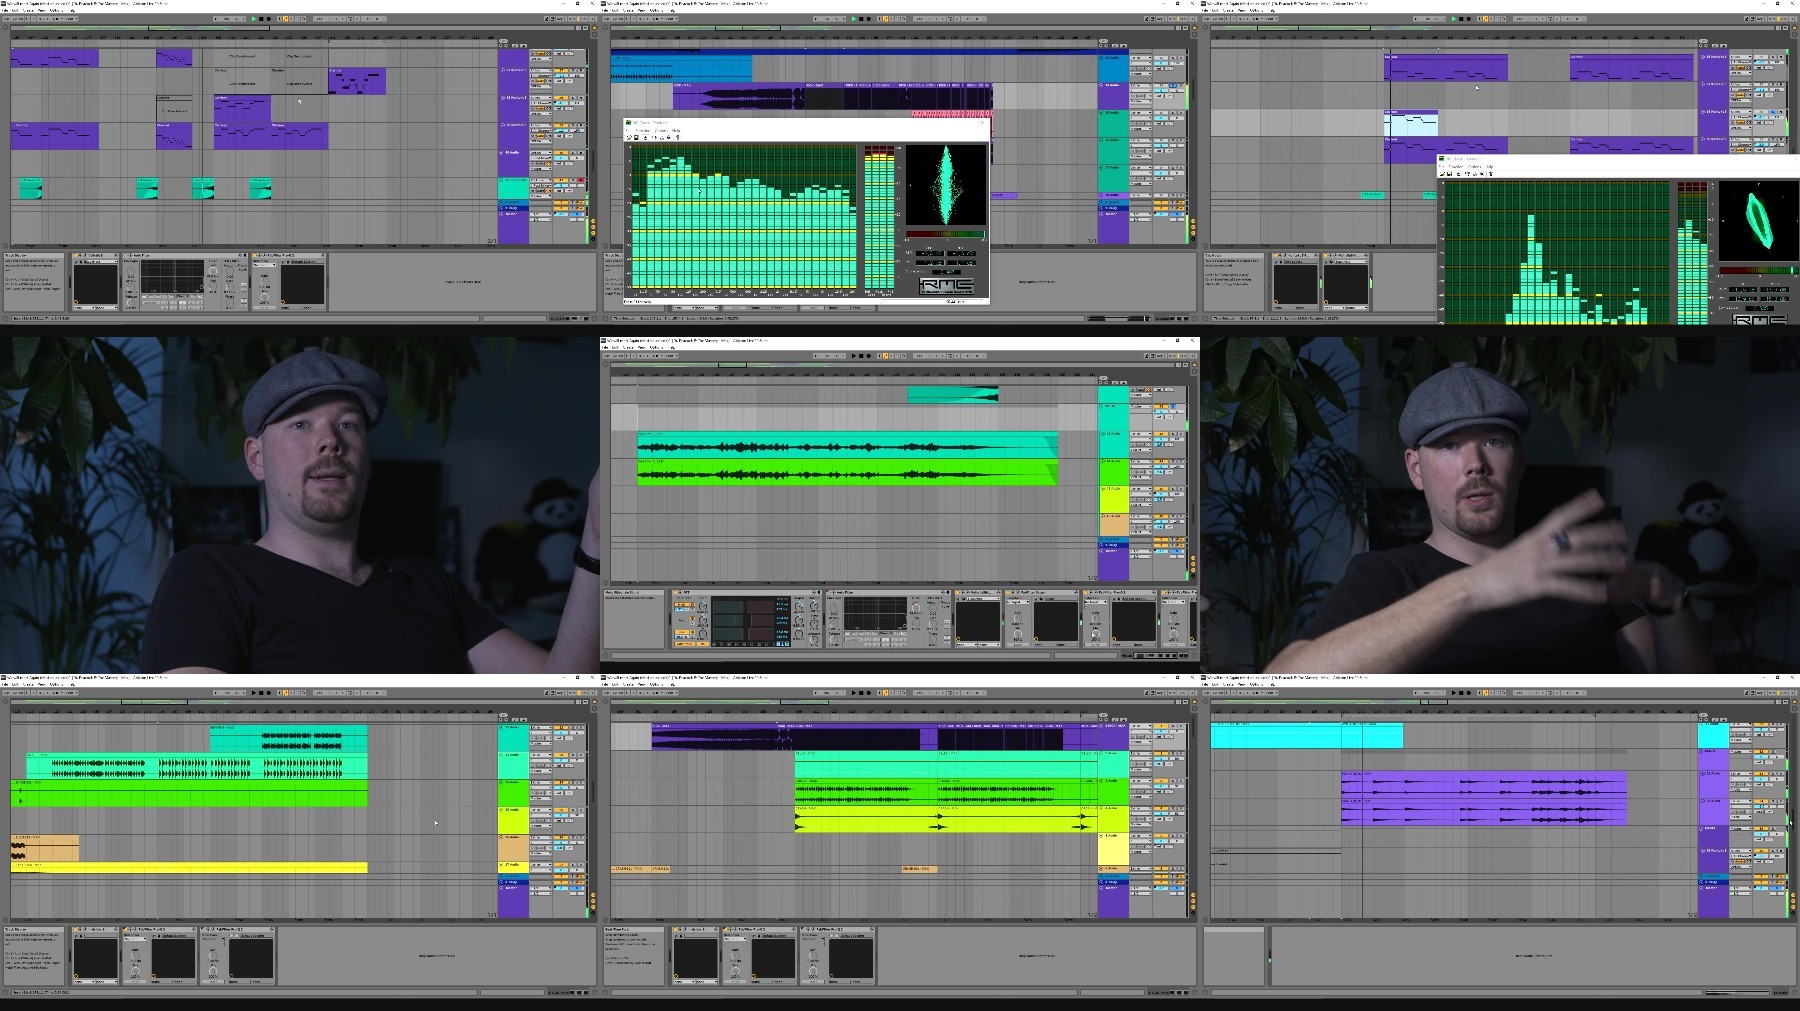This screenshot has height=1011, width=1800.
Task: Hit Record in the bottom-left Ableton frame
Action: tap(269, 693)
